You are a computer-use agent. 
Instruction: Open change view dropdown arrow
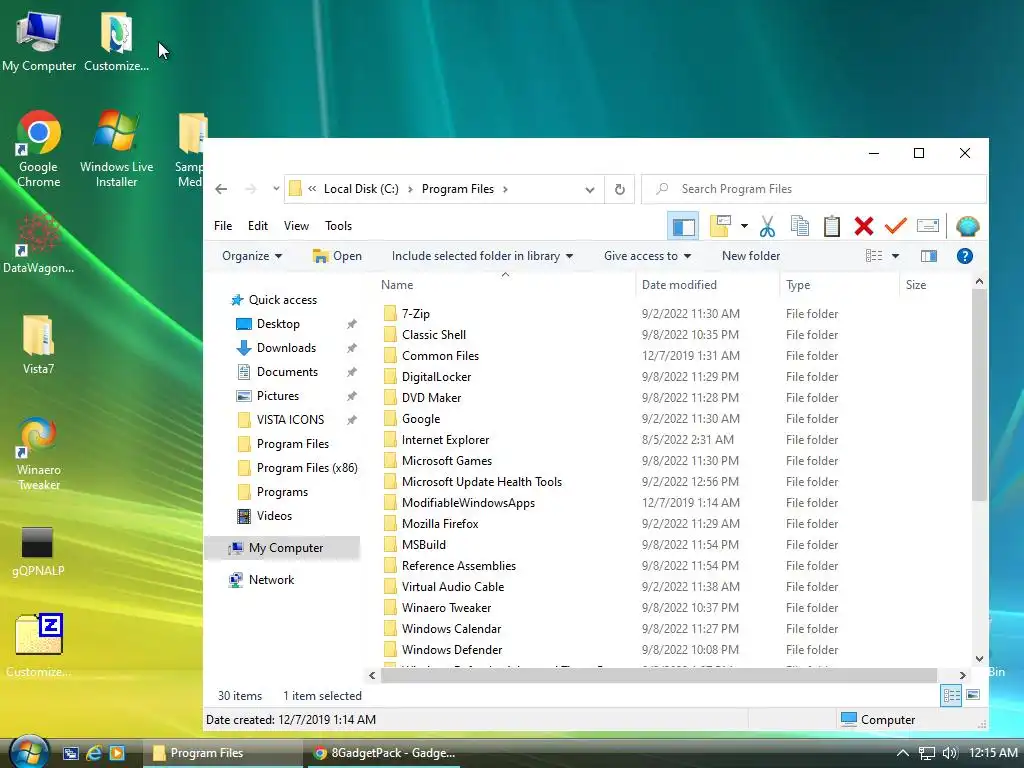[x=895, y=256]
